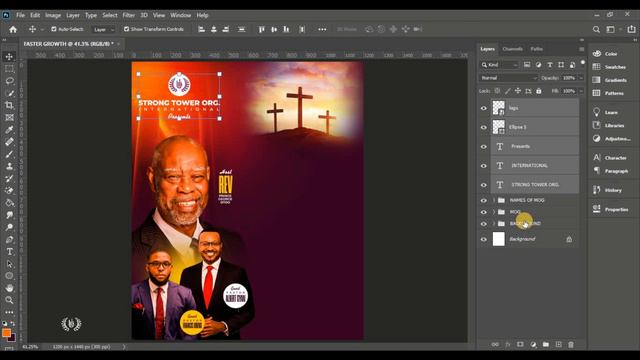Select the Path Selection tool

click(x=9, y=264)
